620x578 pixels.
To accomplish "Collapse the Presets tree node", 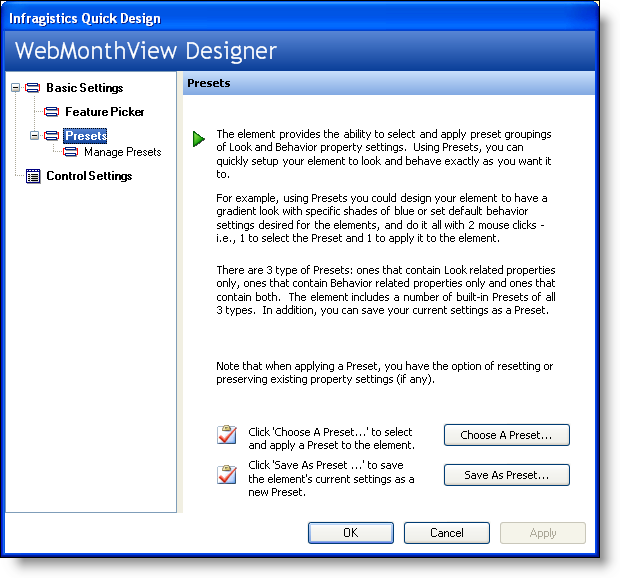I will [x=35, y=135].
